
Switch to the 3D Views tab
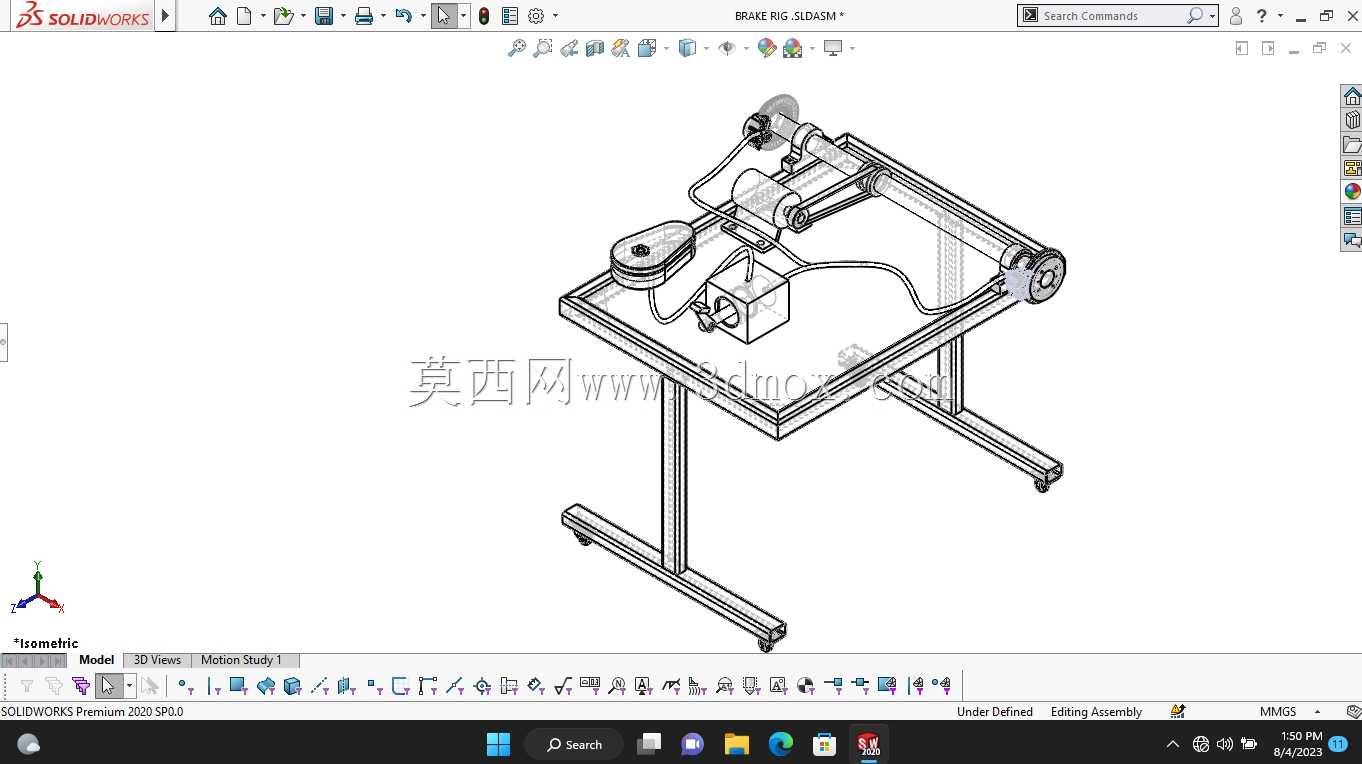(x=157, y=660)
